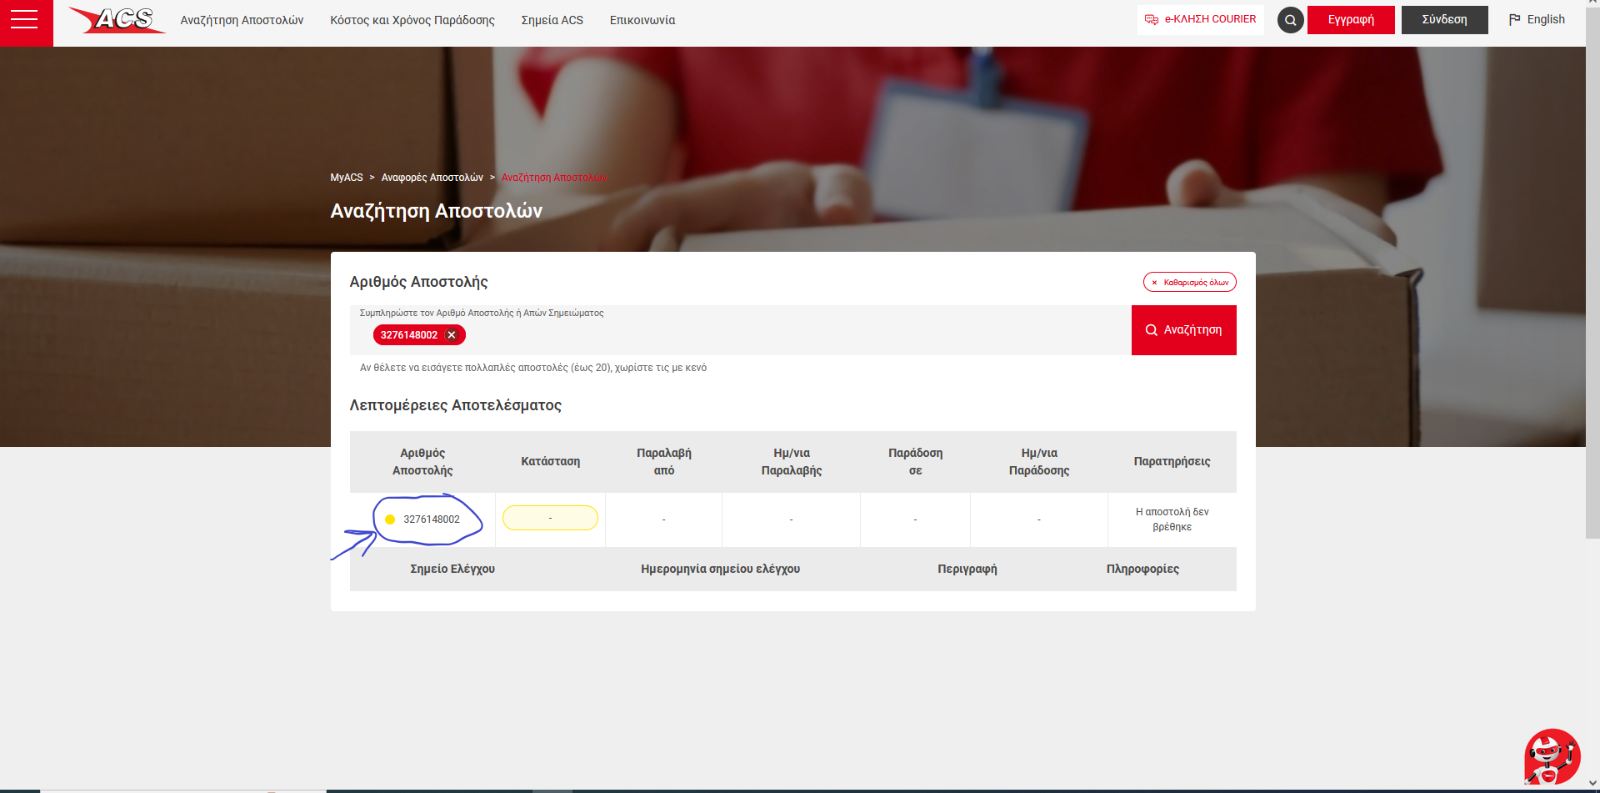Focus the shipment number input field
1600x793 pixels.
[741, 330]
